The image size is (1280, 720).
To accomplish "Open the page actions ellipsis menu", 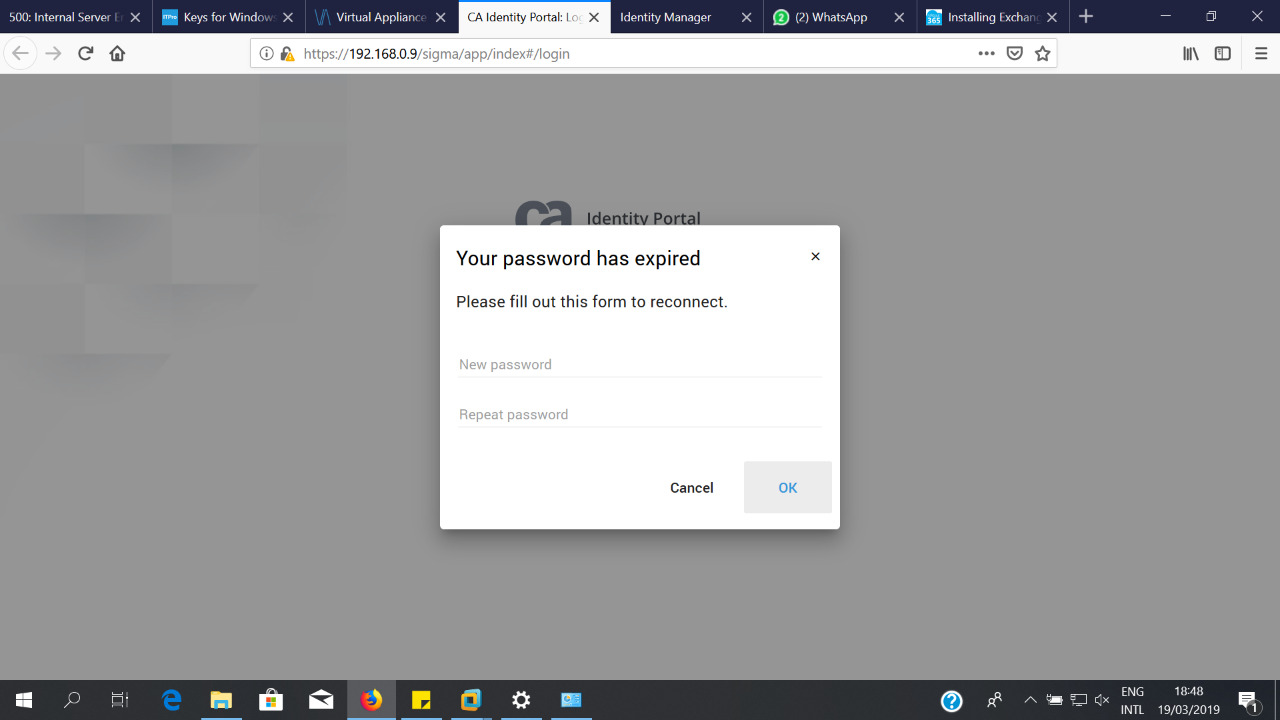I will (986, 54).
